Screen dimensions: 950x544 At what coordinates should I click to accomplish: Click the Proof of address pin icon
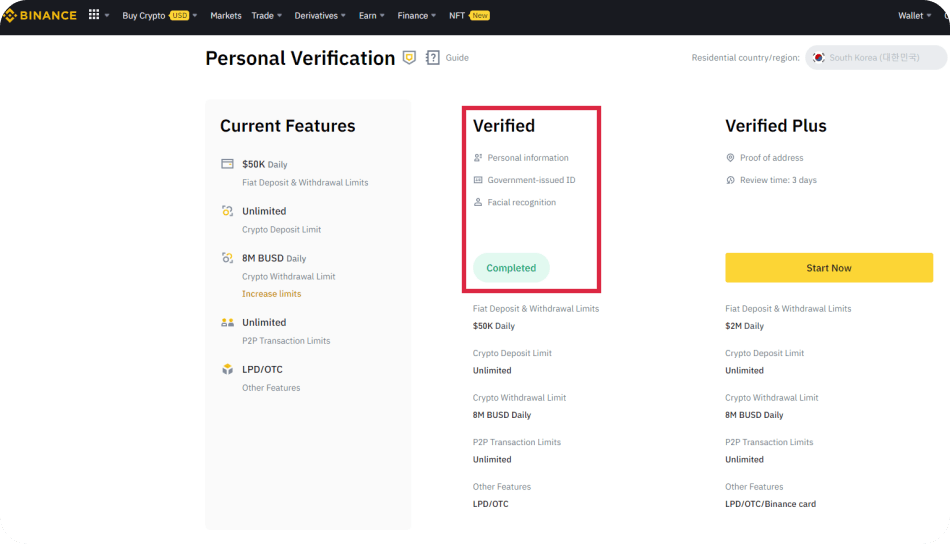point(730,158)
